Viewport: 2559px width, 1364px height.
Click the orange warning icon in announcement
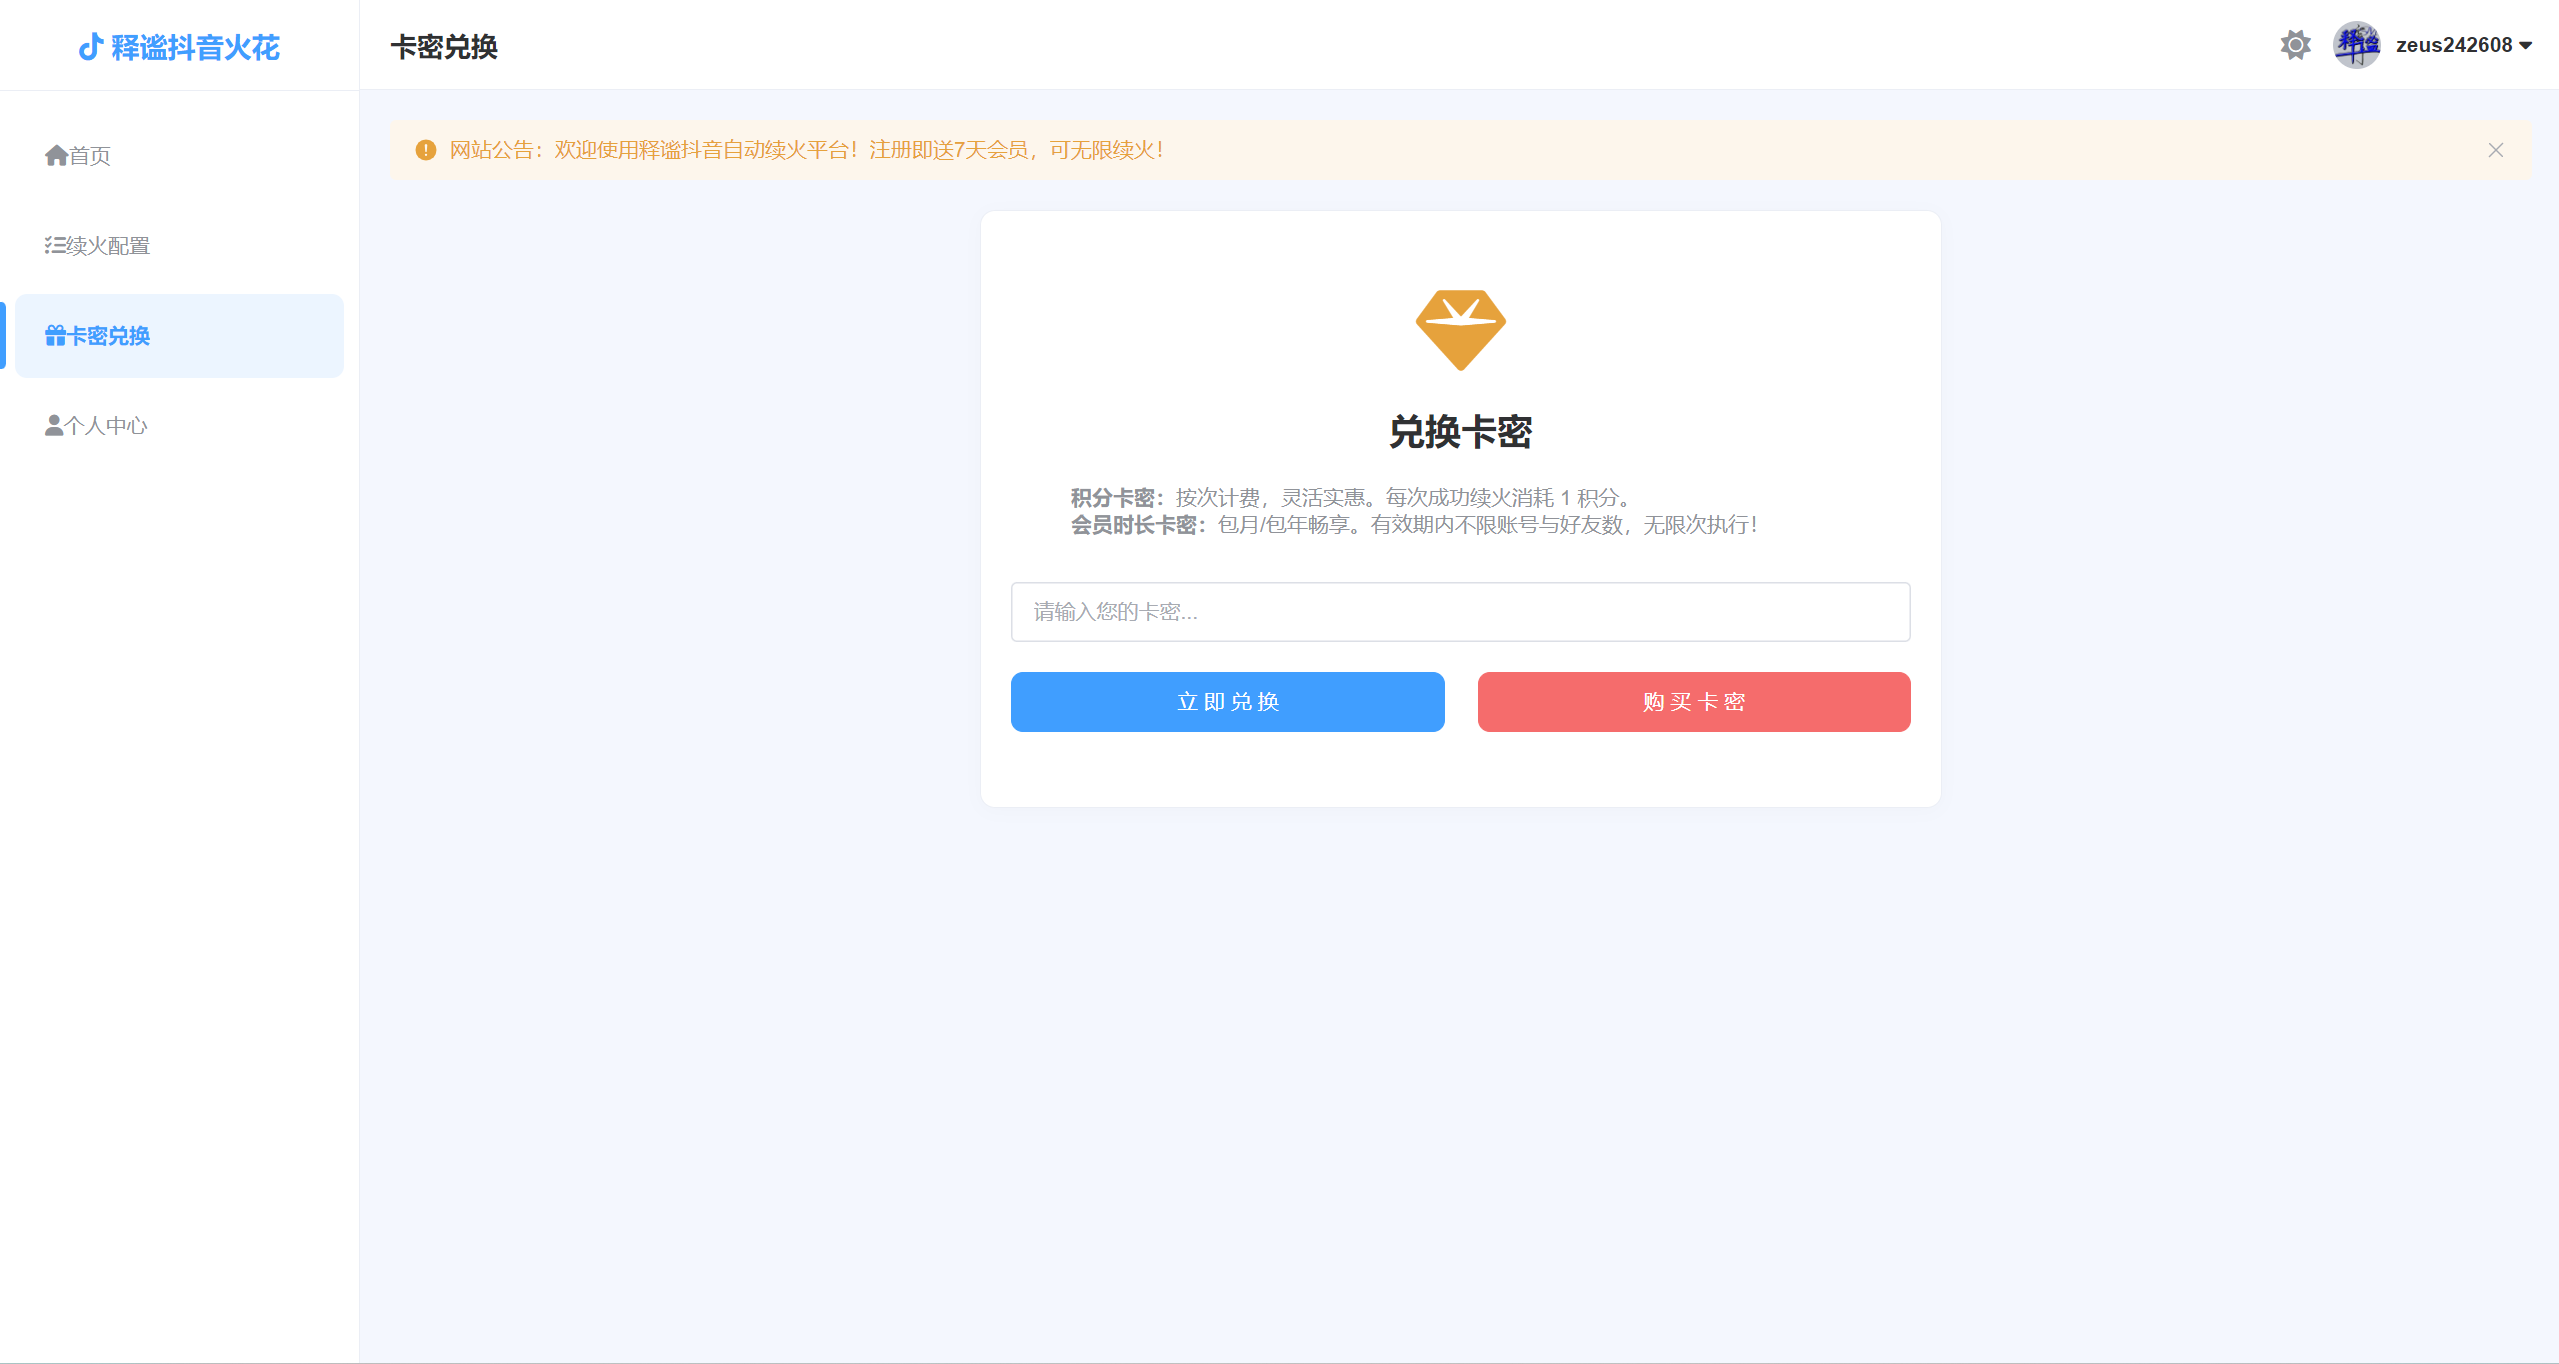426,150
